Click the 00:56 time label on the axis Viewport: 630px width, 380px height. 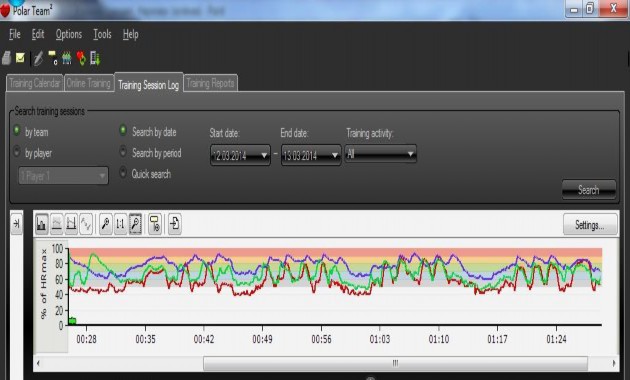321,339
